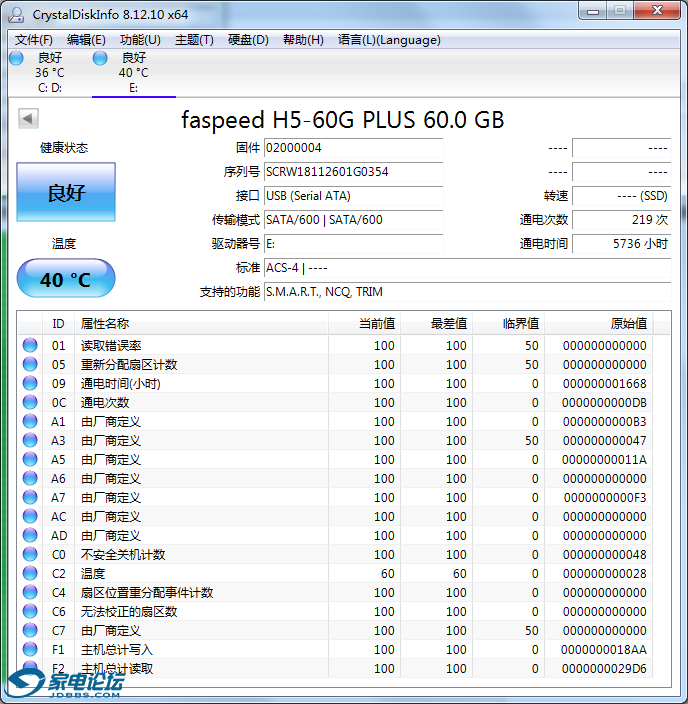Viewport: 688px width, 704px height.
Task: Click the CrystalDiskInfo title bar app icon
Action: (16, 14)
